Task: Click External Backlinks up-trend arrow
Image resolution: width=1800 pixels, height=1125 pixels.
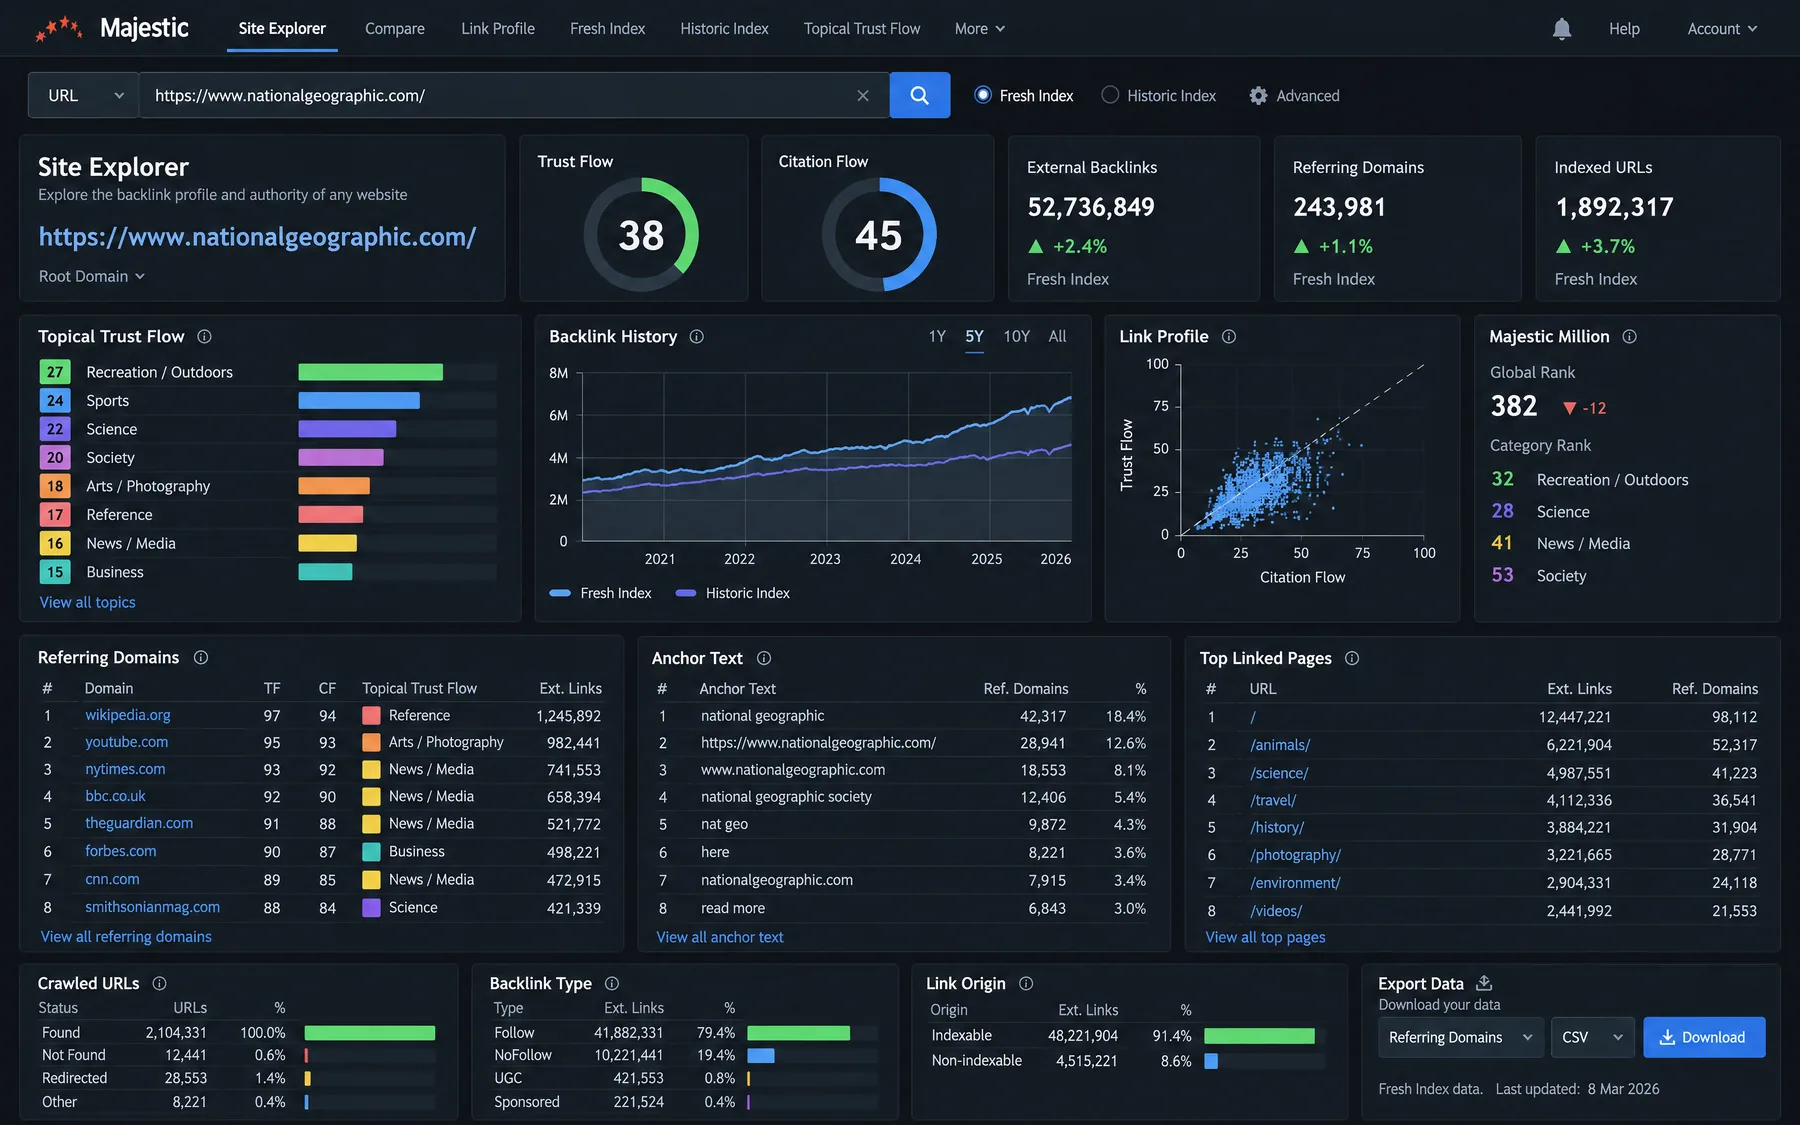Action: click(x=1036, y=247)
